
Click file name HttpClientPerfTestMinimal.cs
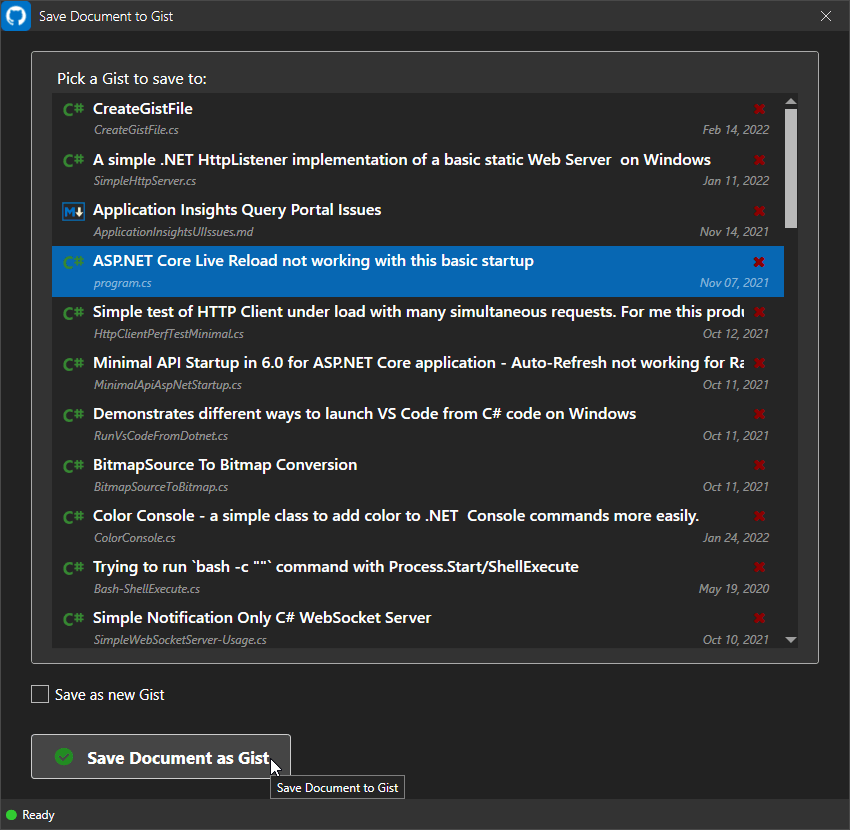pyautogui.click(x=169, y=334)
